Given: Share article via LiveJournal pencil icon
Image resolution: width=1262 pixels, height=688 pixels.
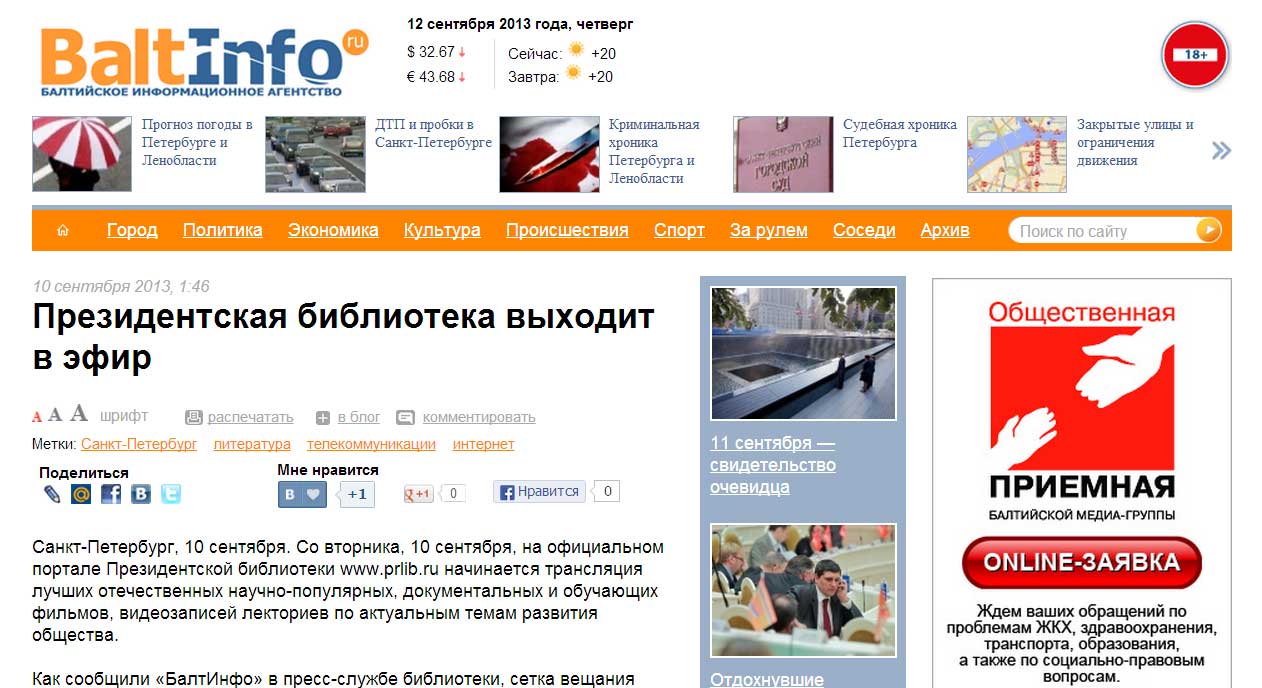Looking at the screenshot, I should click(52, 494).
